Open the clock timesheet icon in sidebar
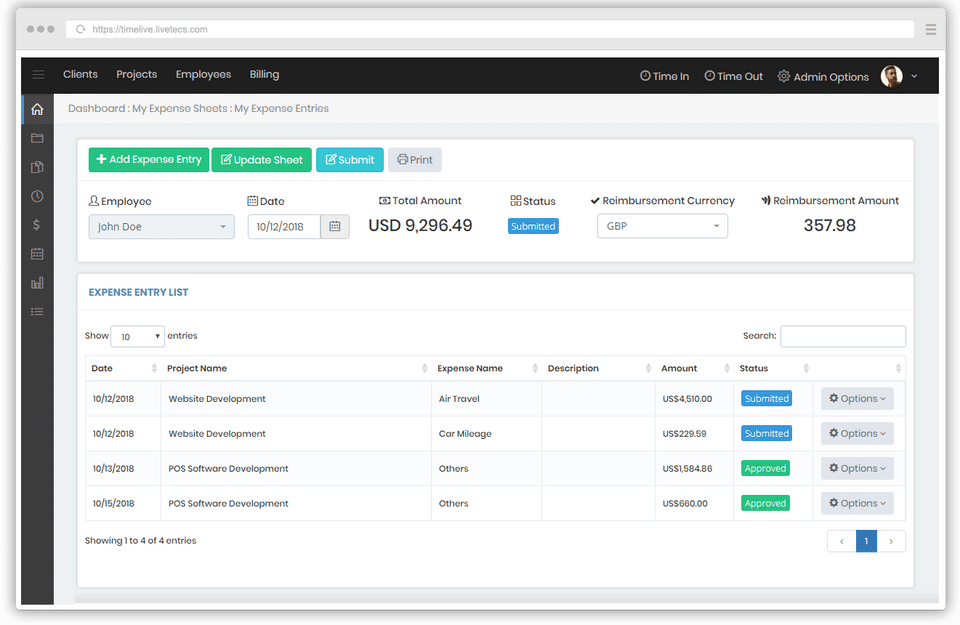The image size is (960, 625). pyautogui.click(x=37, y=196)
